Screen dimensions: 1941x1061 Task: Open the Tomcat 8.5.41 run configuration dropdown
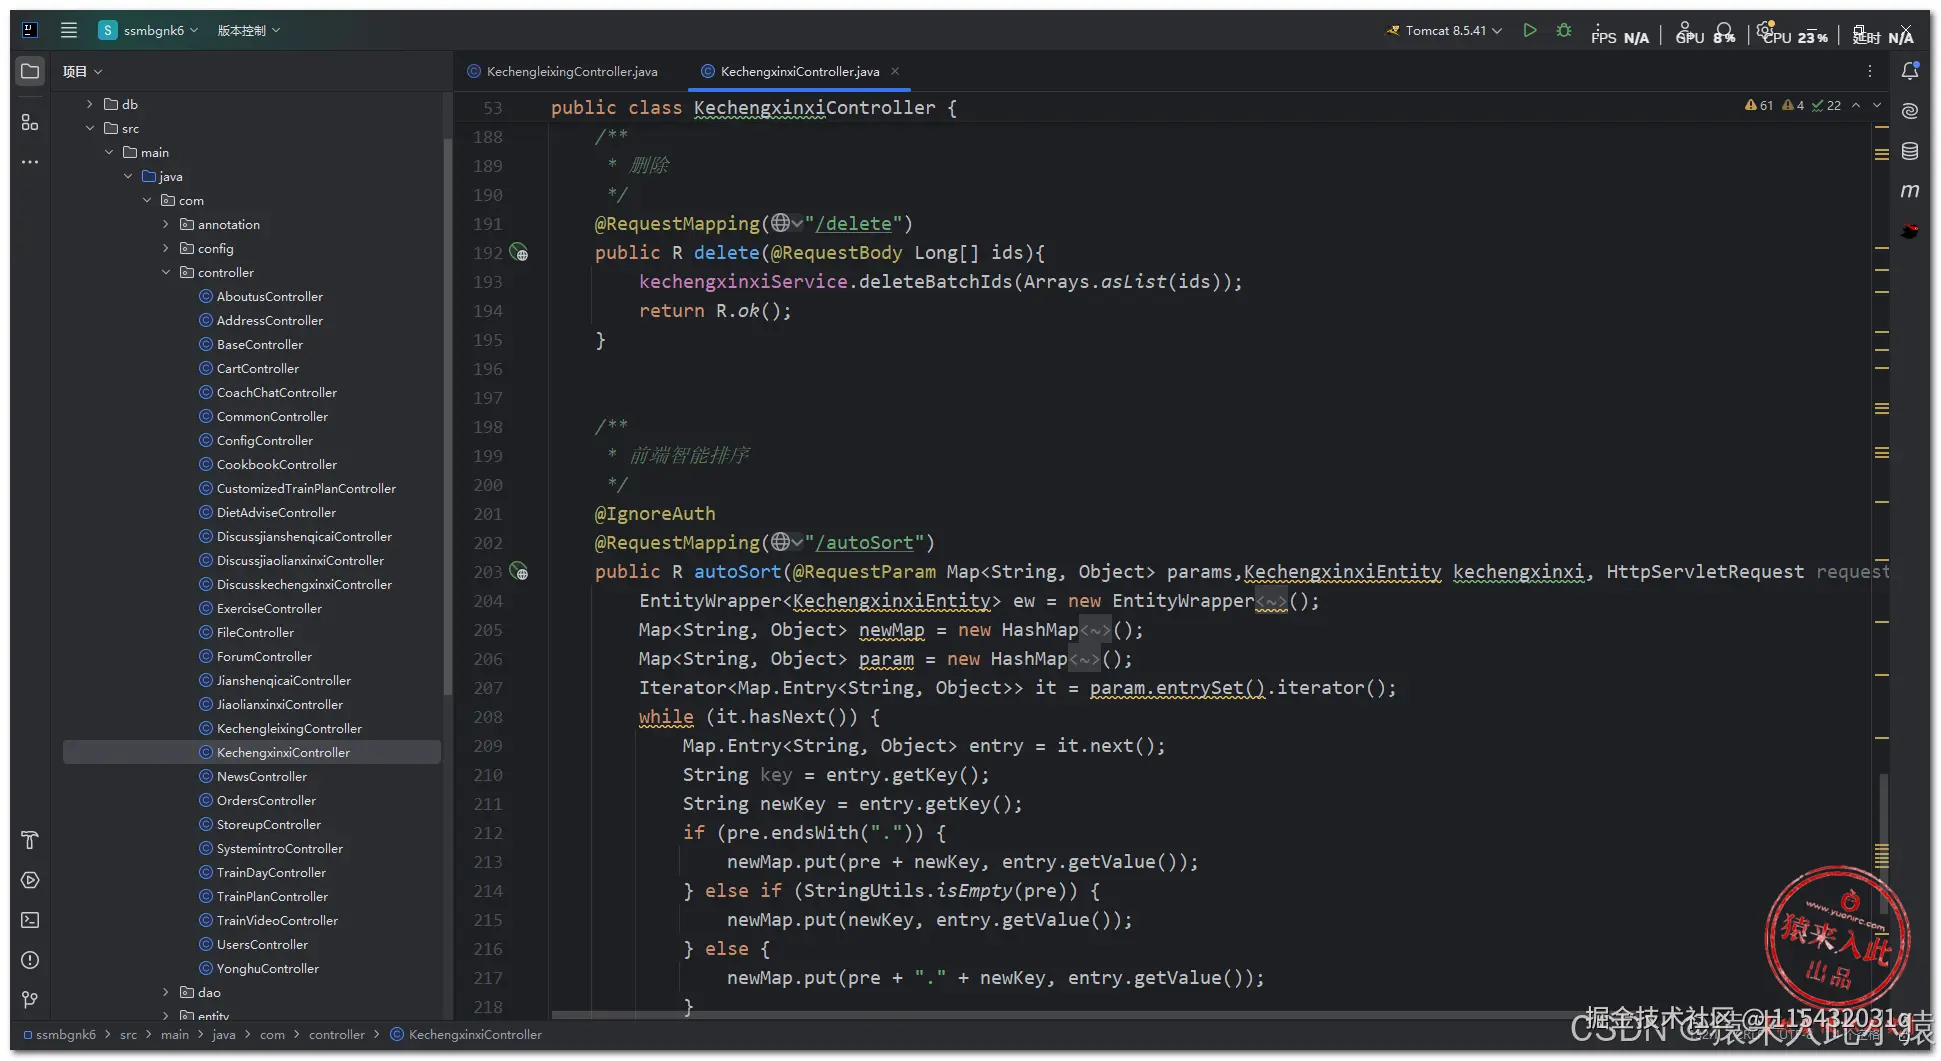pyautogui.click(x=1444, y=30)
